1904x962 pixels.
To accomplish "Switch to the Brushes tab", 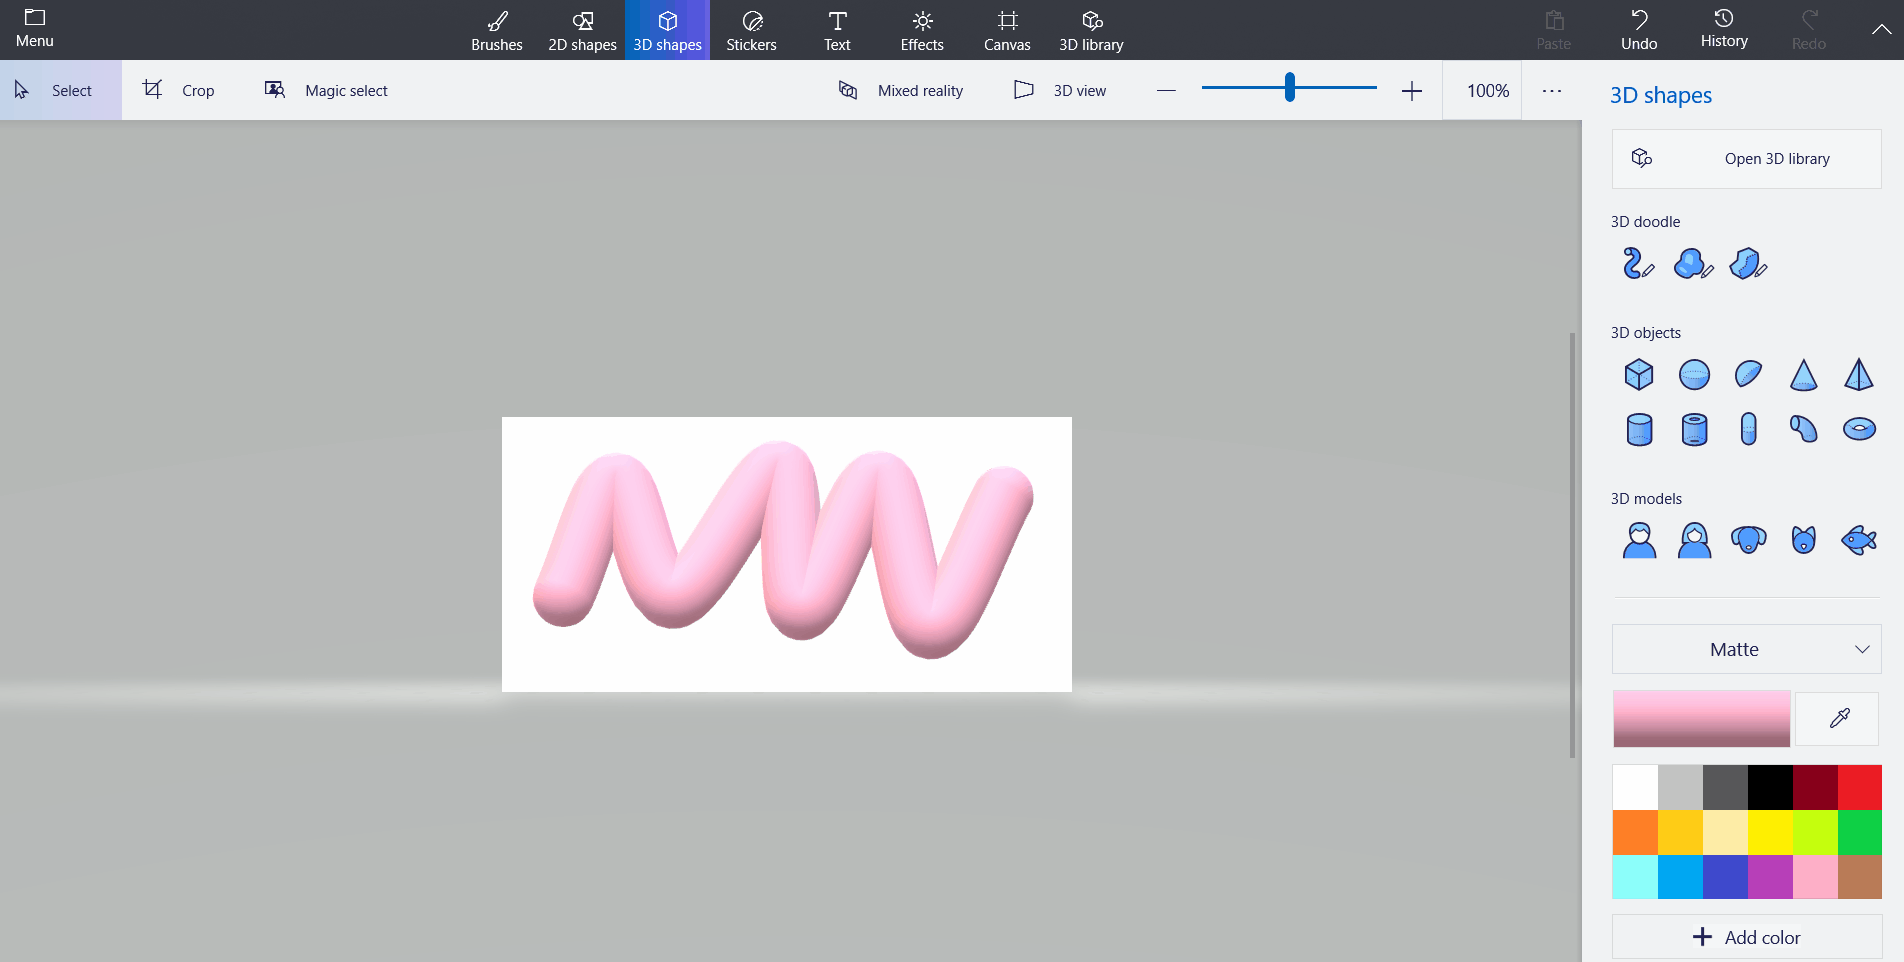I will point(497,30).
